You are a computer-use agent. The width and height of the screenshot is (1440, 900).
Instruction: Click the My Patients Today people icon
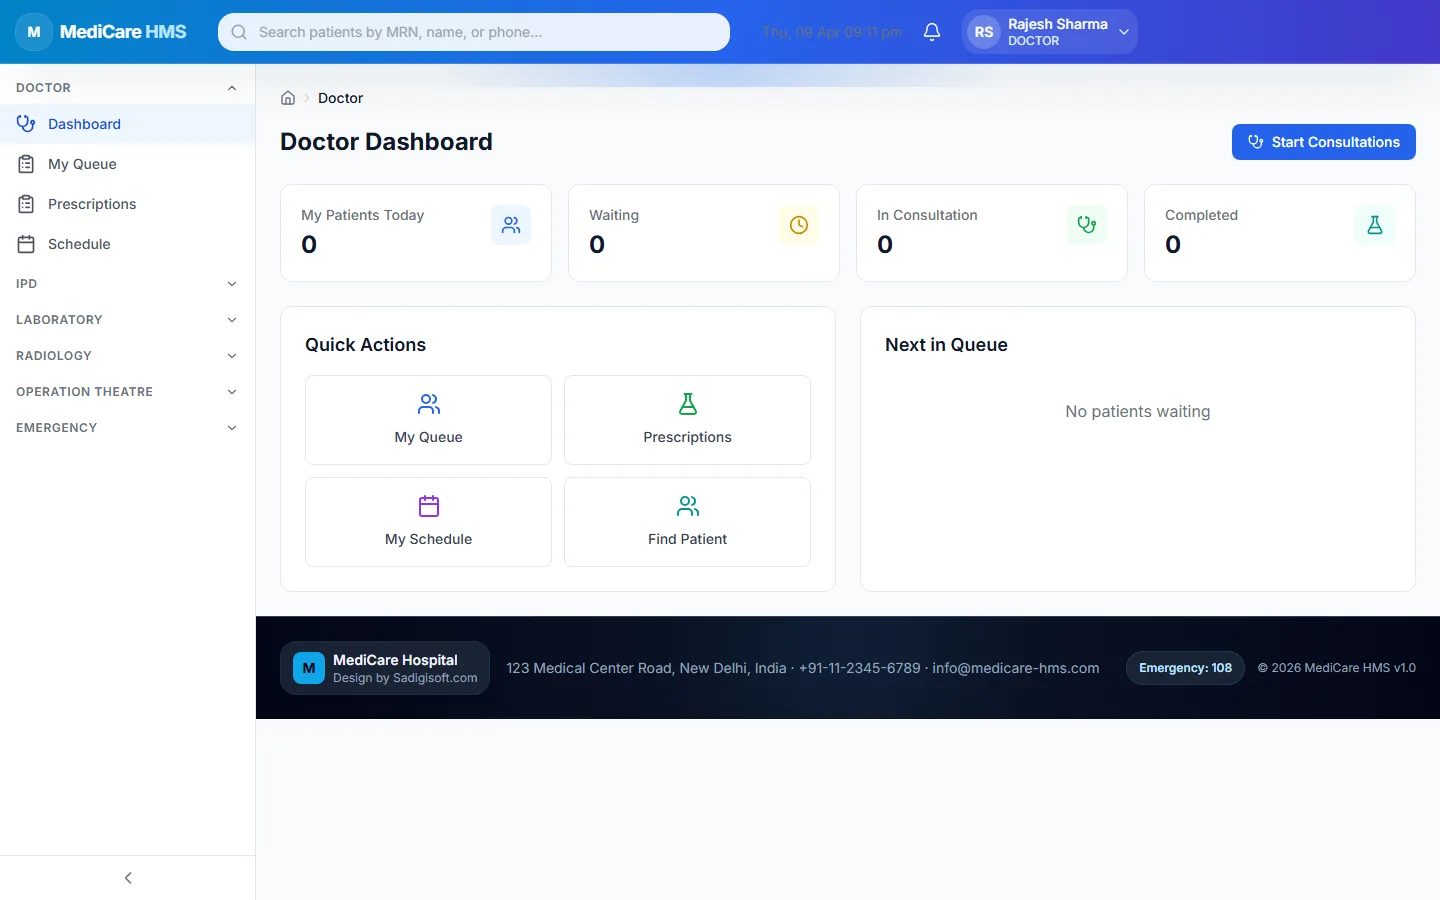[x=511, y=225]
